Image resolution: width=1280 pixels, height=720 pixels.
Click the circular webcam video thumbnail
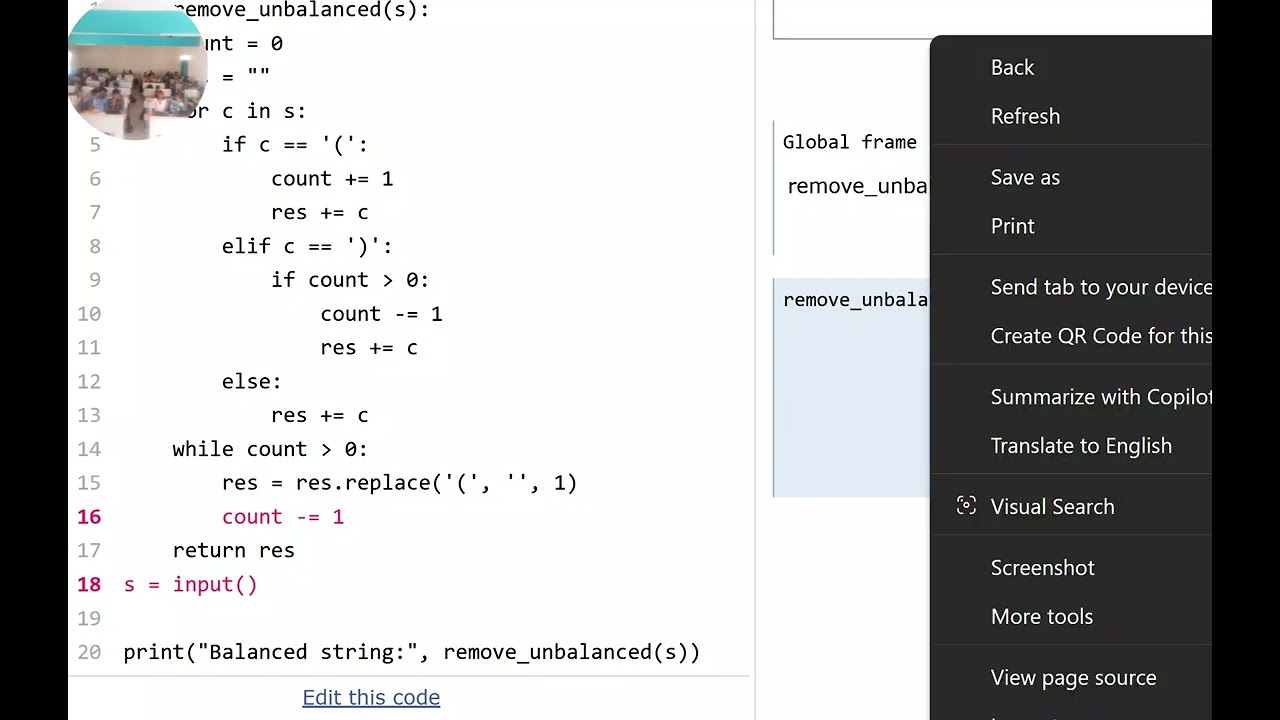137,70
